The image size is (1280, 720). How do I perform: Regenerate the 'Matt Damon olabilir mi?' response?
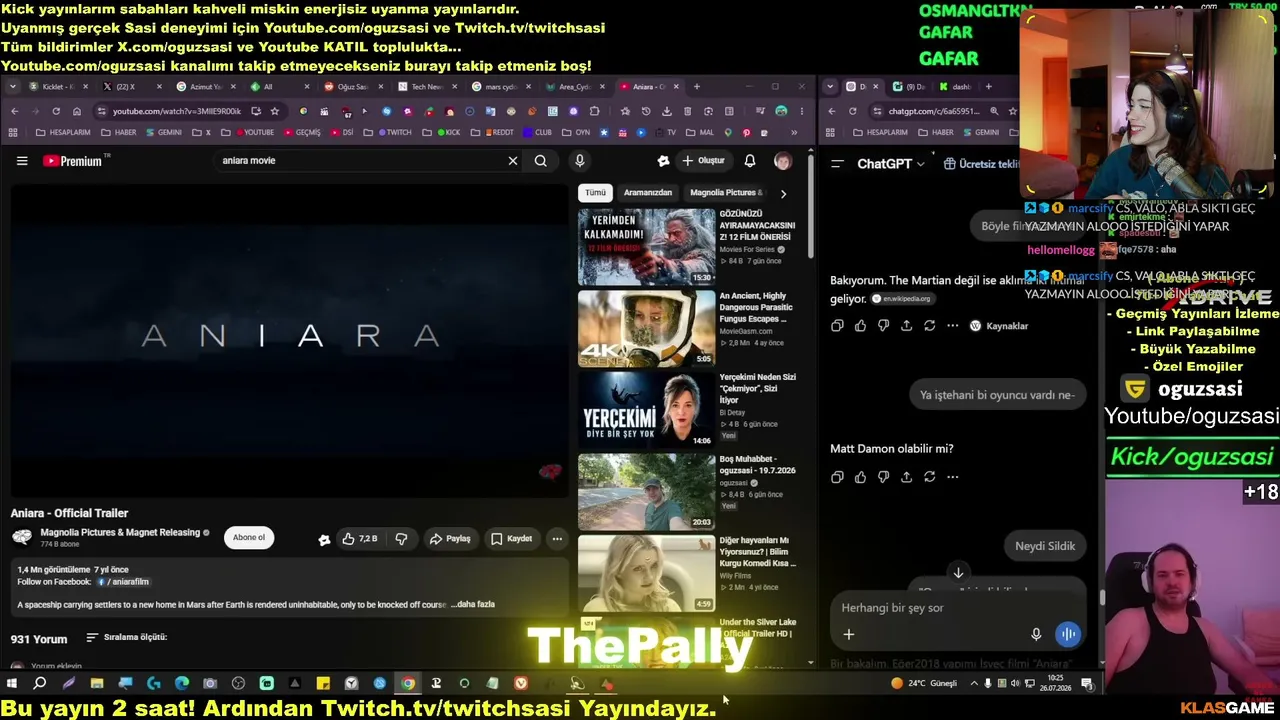[929, 477]
